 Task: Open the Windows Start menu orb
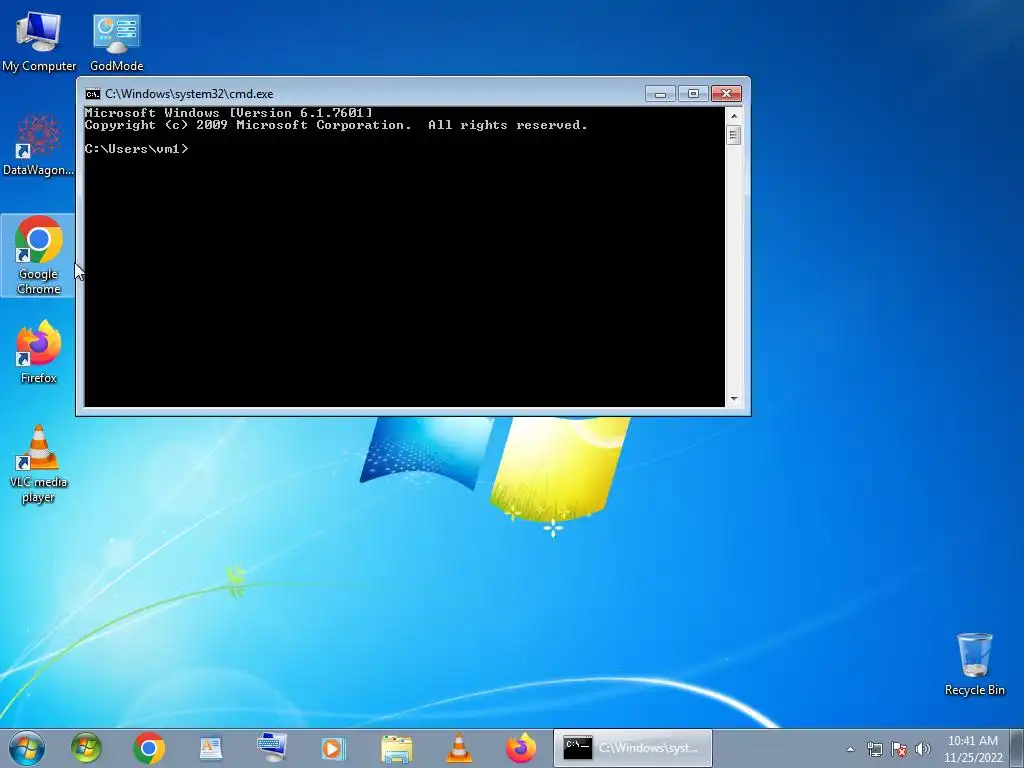coord(27,748)
